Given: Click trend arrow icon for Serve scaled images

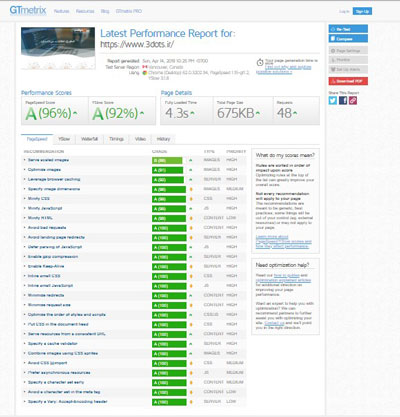Looking at the screenshot, I should tap(191, 160).
